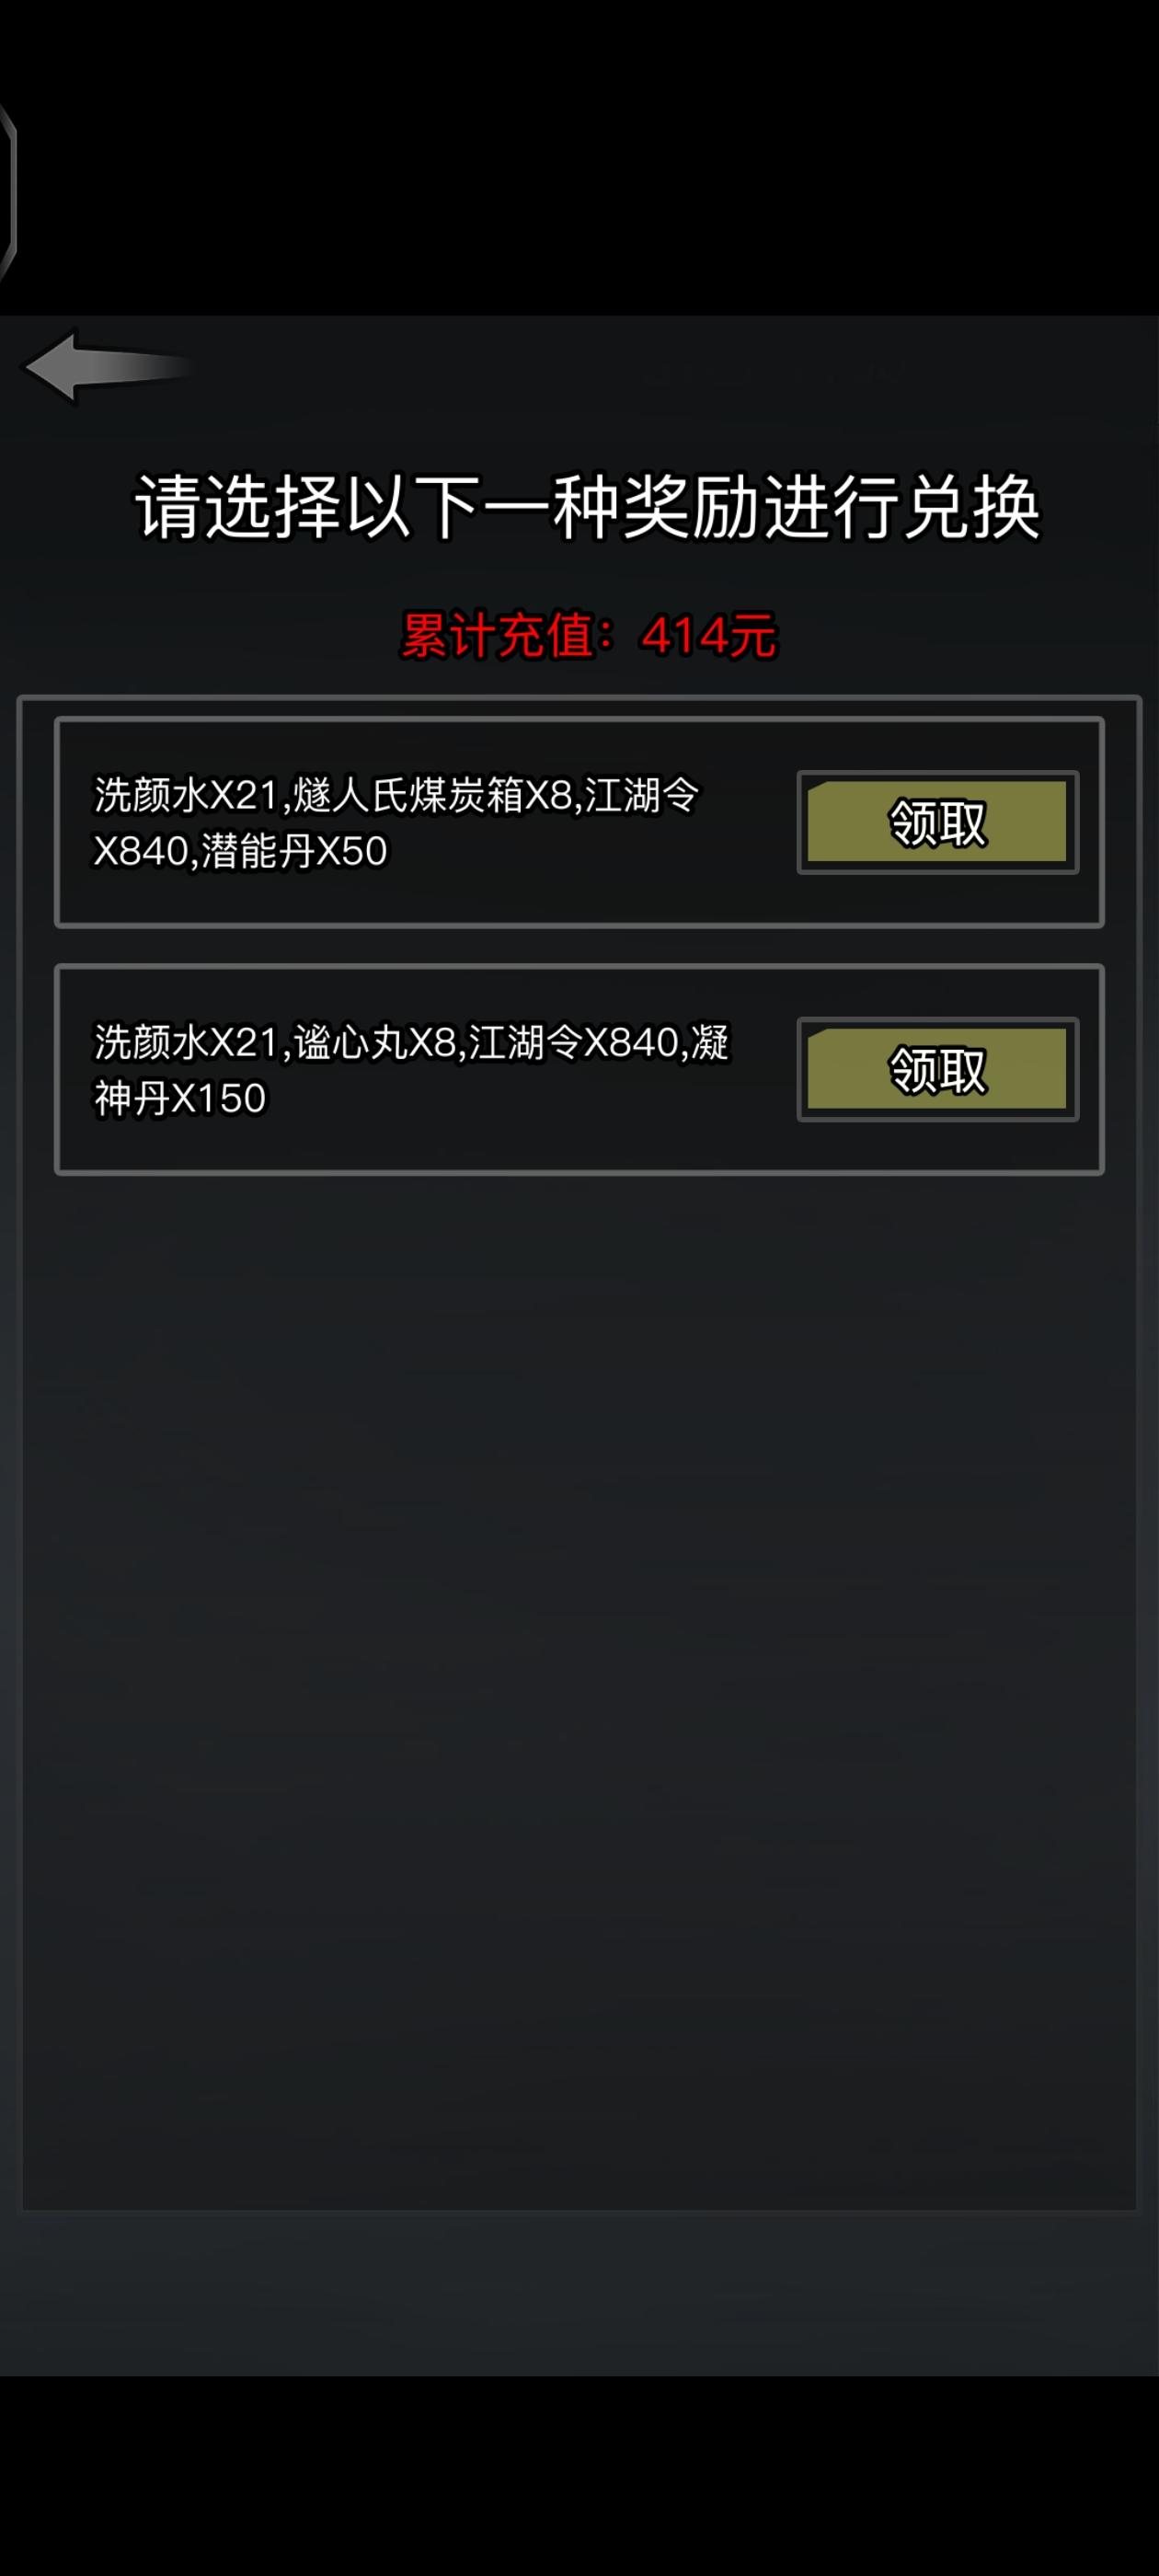Tap the 请选择以下一种奖励进行兑换 heading
The image size is (1159, 2576).
point(588,507)
